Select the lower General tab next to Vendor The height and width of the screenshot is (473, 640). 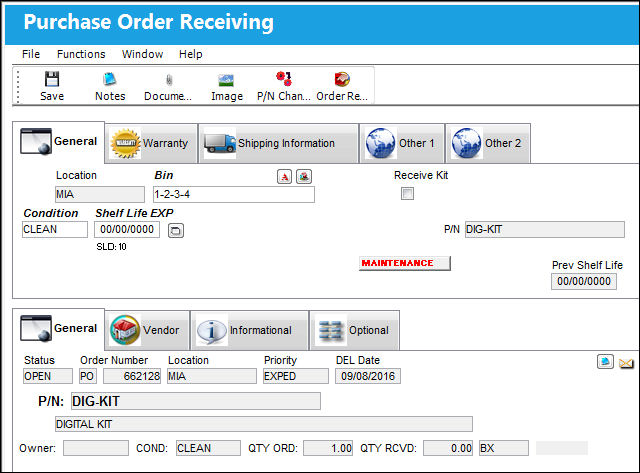pyautogui.click(x=58, y=329)
